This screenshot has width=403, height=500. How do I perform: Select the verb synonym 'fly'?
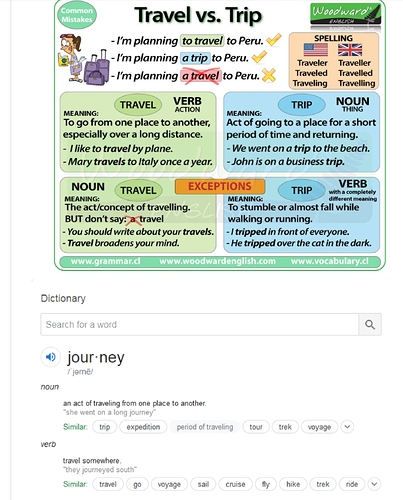tap(266, 484)
